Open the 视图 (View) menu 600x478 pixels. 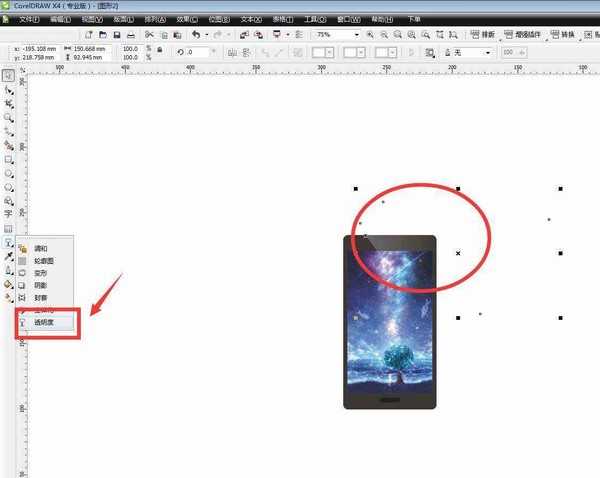(92, 19)
